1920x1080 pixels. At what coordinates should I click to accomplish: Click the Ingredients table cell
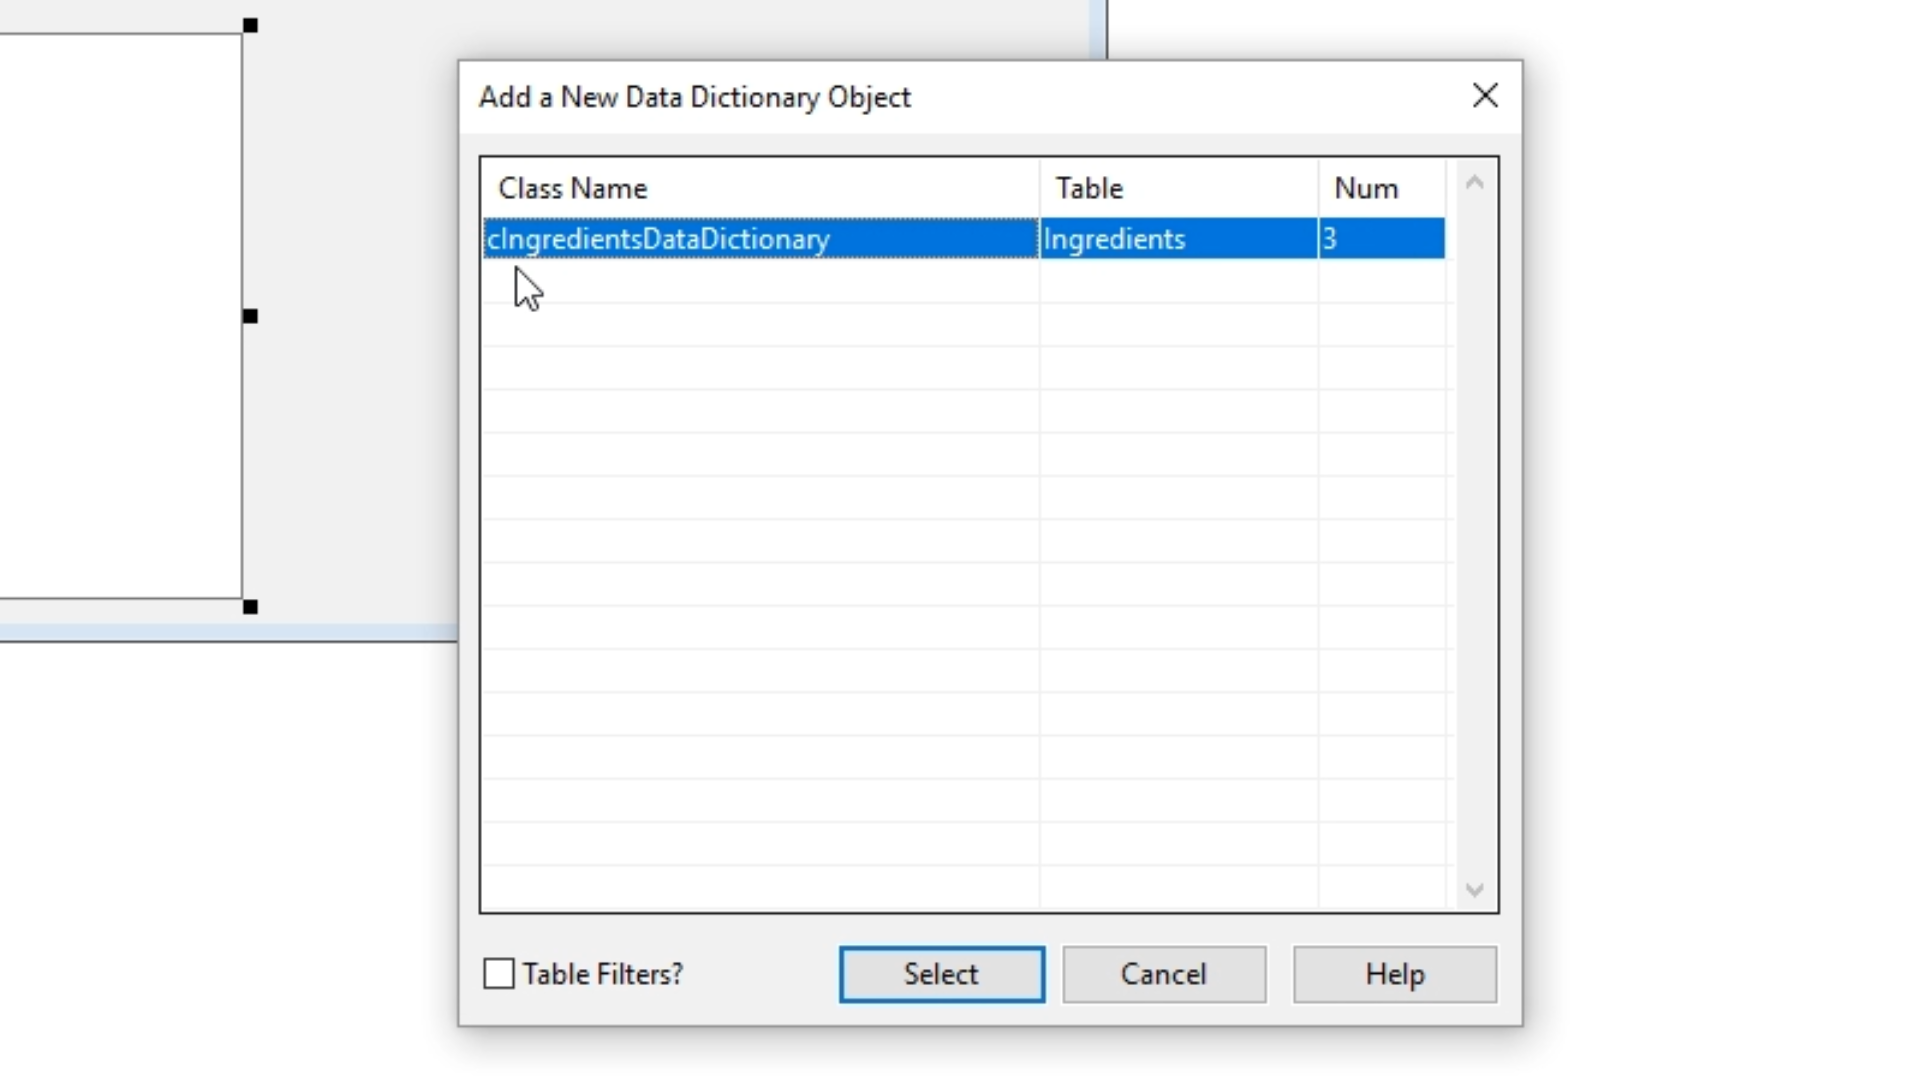tap(1114, 239)
